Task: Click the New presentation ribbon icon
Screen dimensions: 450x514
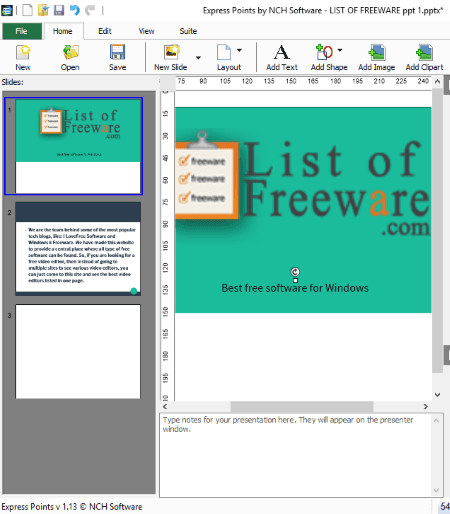Action: (23, 57)
